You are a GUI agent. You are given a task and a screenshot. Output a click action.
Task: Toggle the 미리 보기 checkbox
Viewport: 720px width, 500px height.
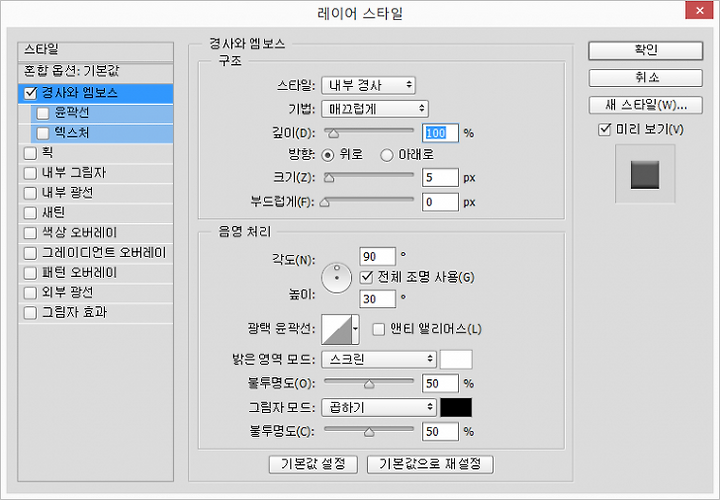(x=605, y=129)
